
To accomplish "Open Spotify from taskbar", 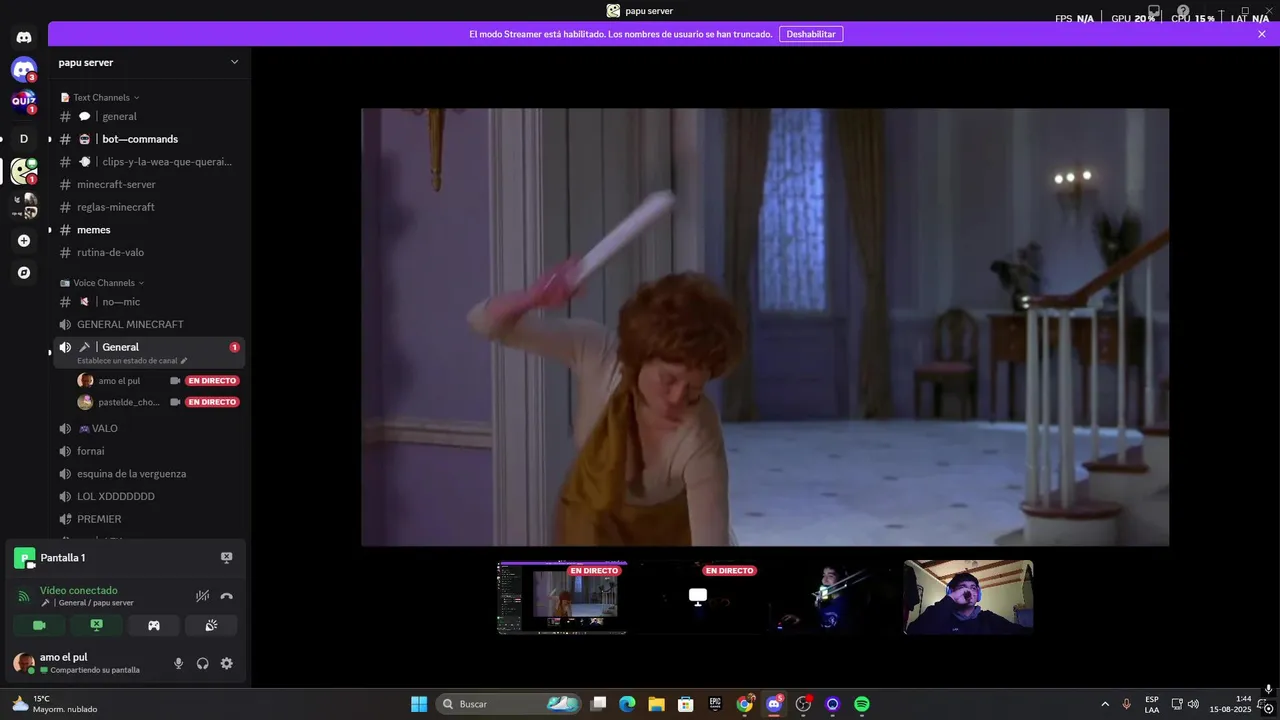I will click(862, 704).
